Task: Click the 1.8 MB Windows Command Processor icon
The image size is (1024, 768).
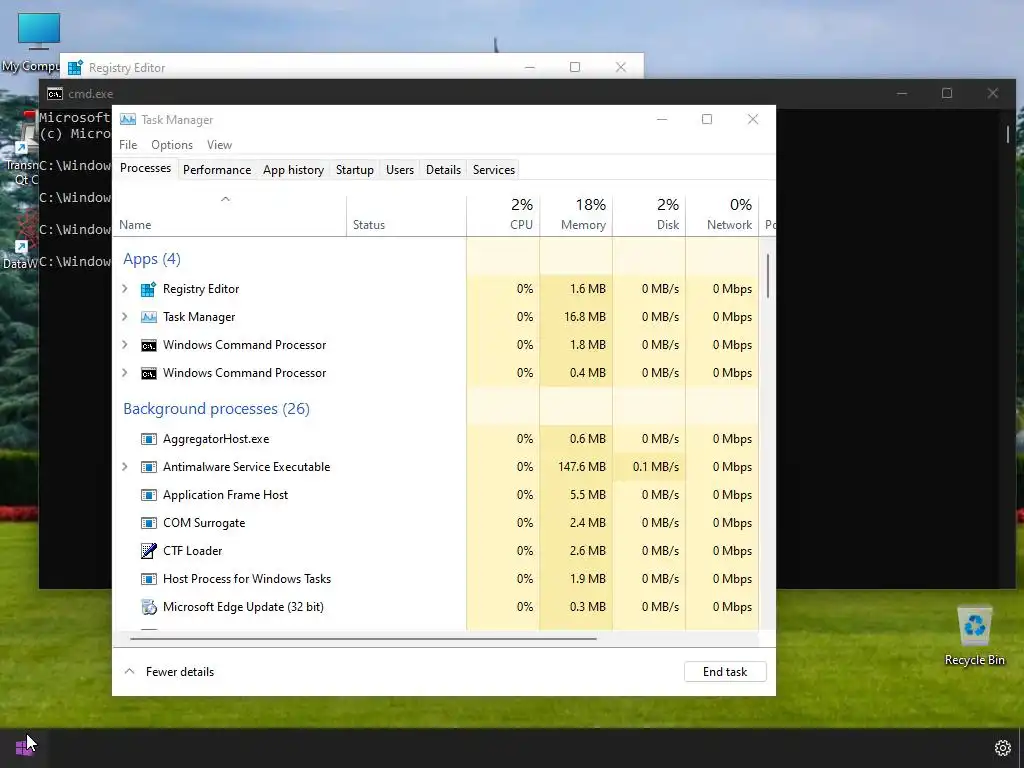Action: [149, 345]
